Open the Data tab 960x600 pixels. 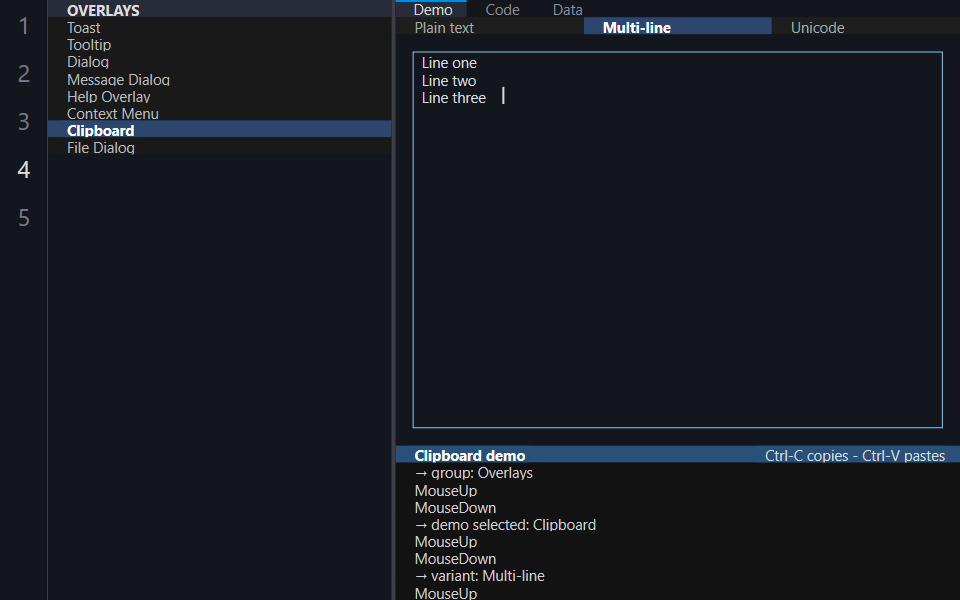pos(568,9)
